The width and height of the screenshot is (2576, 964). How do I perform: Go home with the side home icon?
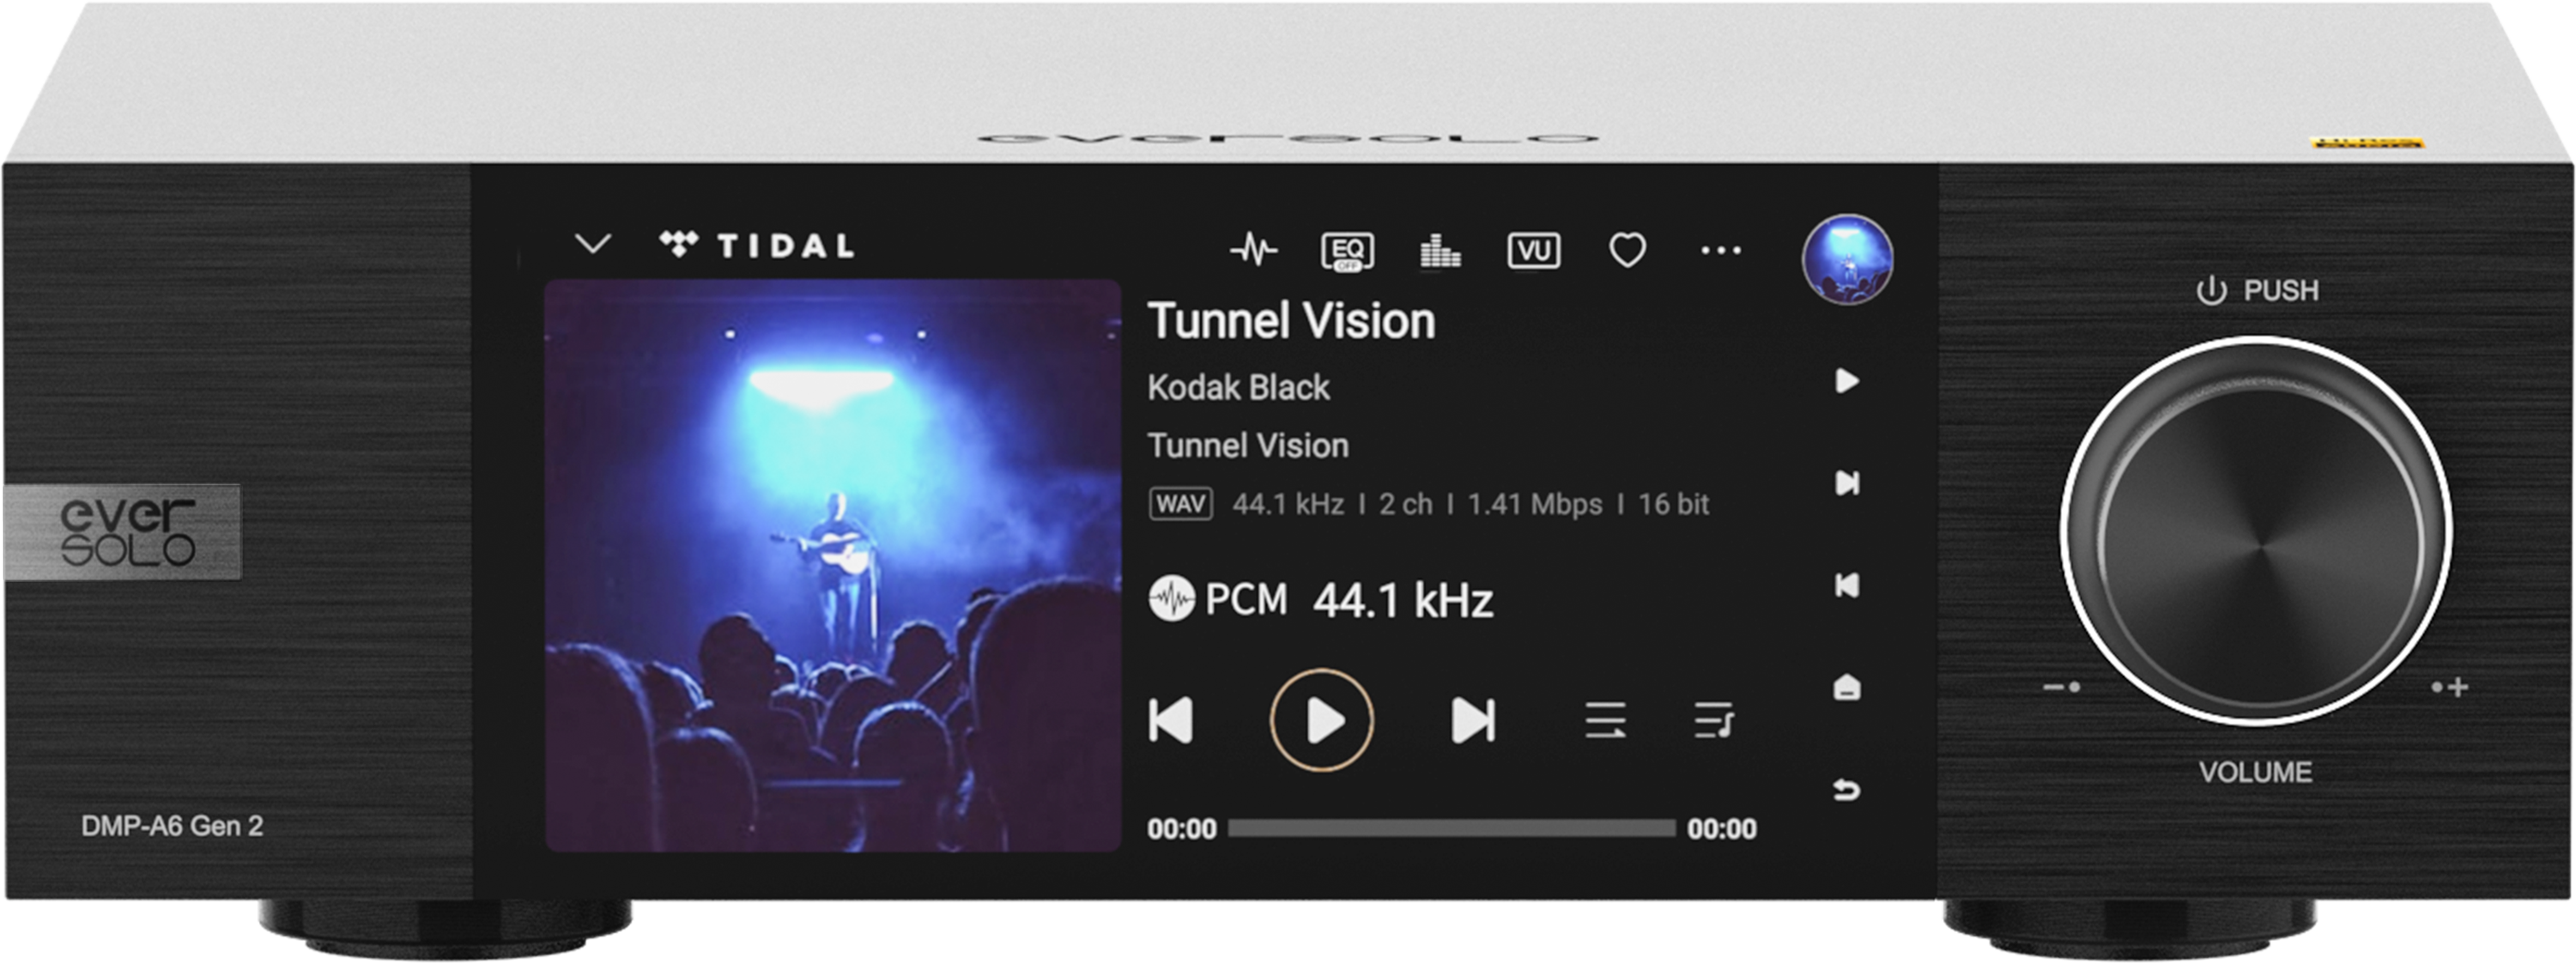pos(1846,688)
